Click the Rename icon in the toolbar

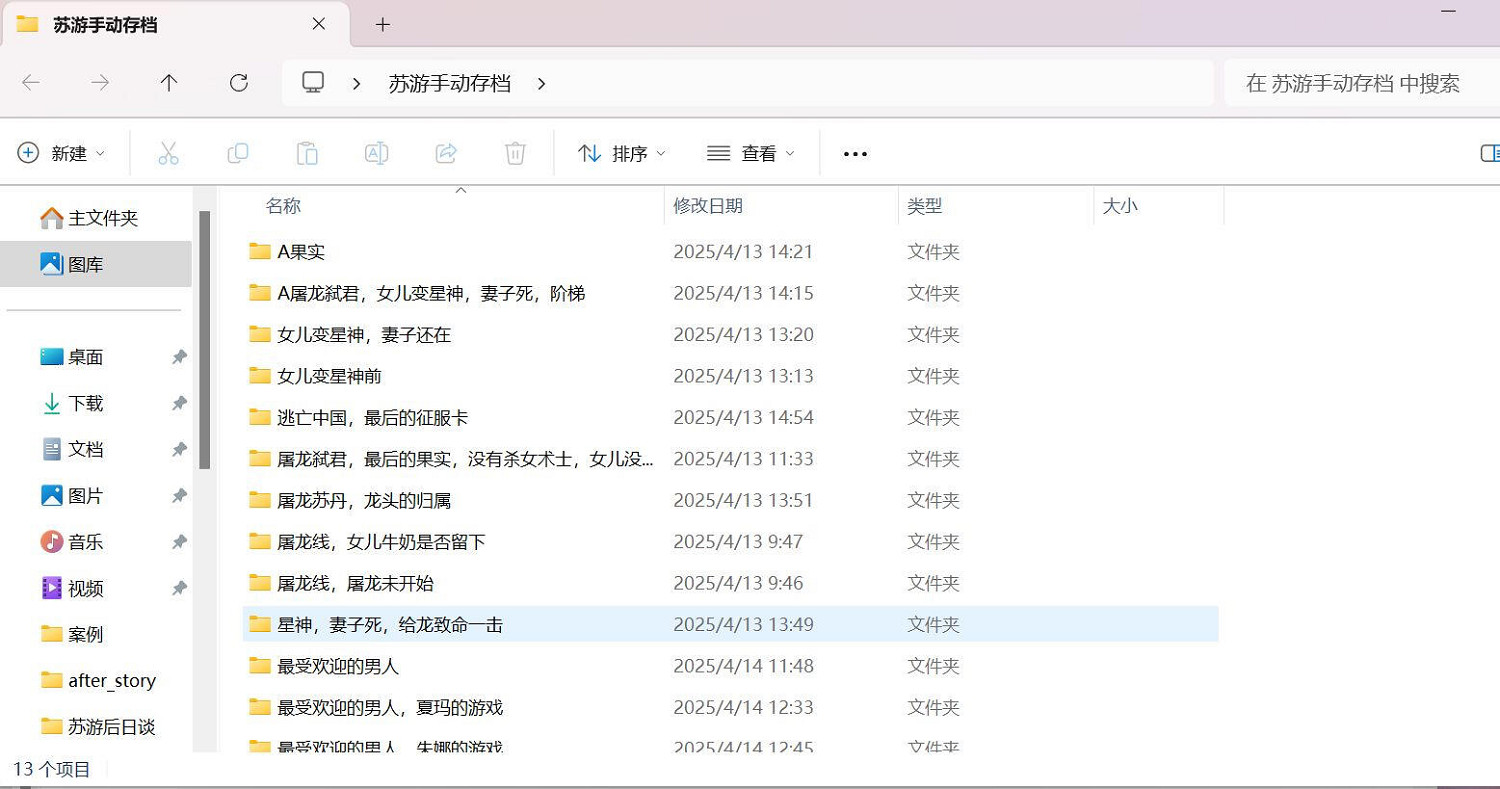click(x=376, y=152)
